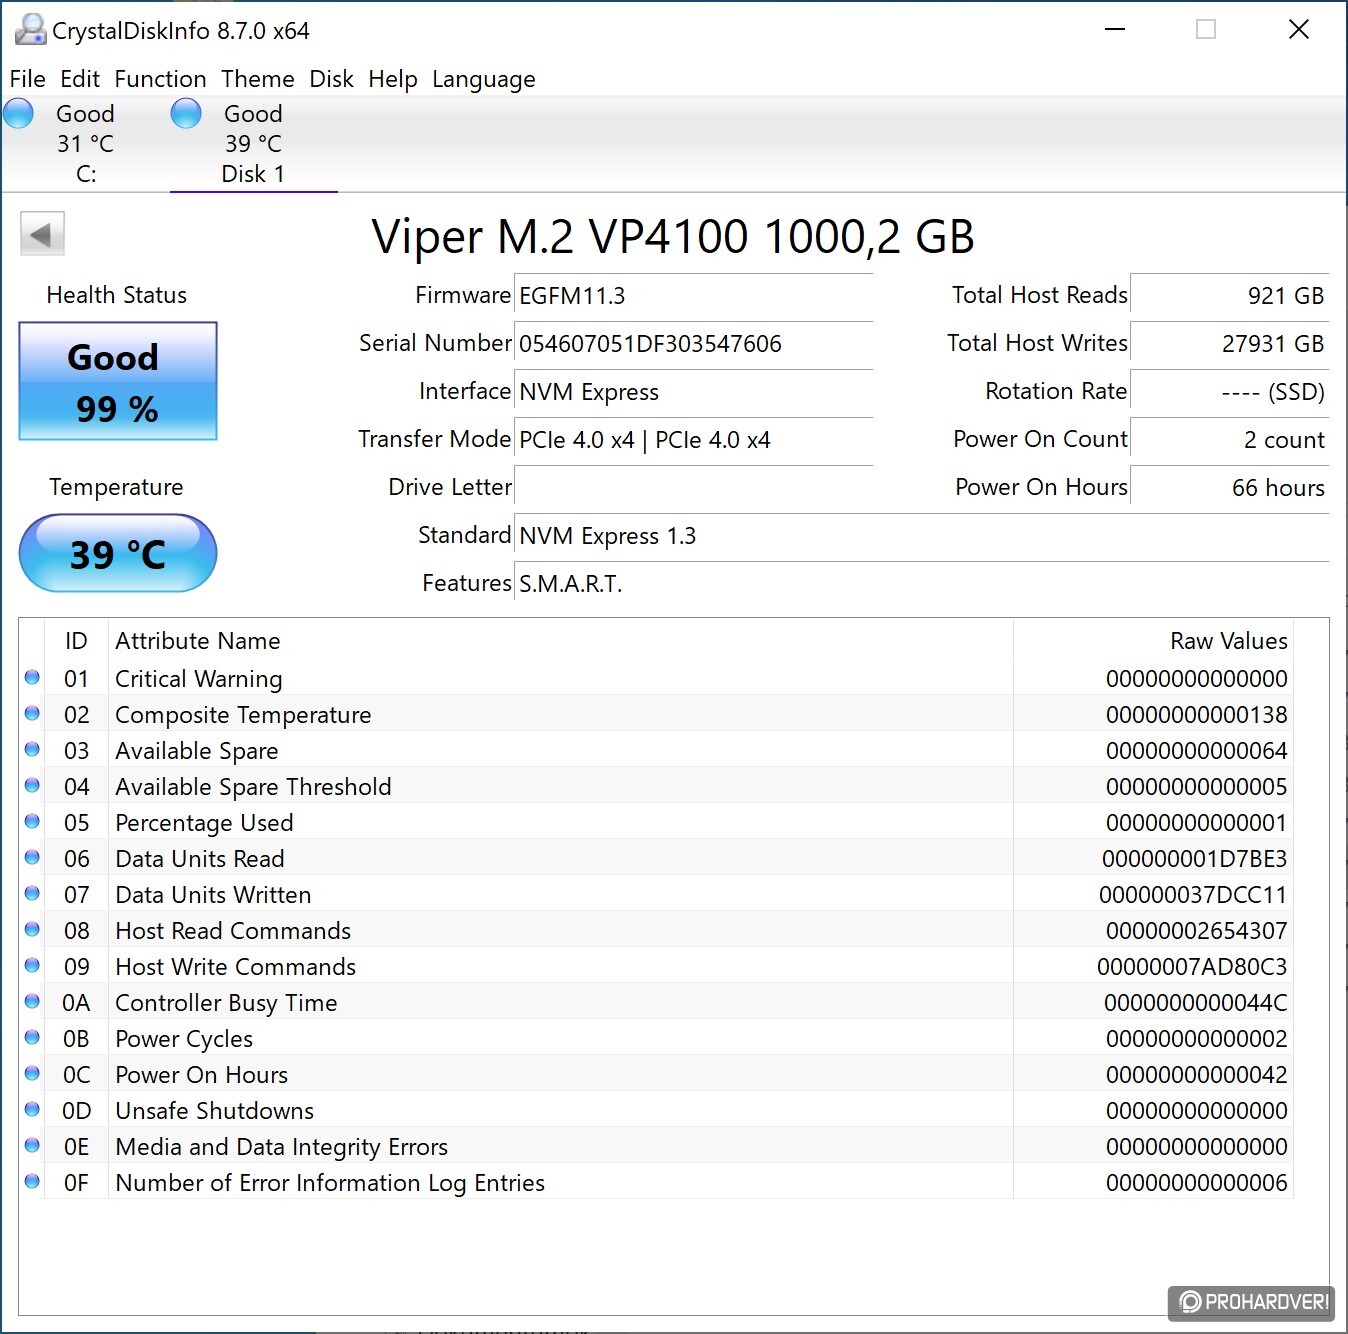This screenshot has width=1348, height=1334.
Task: Select the Disk 1 status orb
Action: [186, 114]
